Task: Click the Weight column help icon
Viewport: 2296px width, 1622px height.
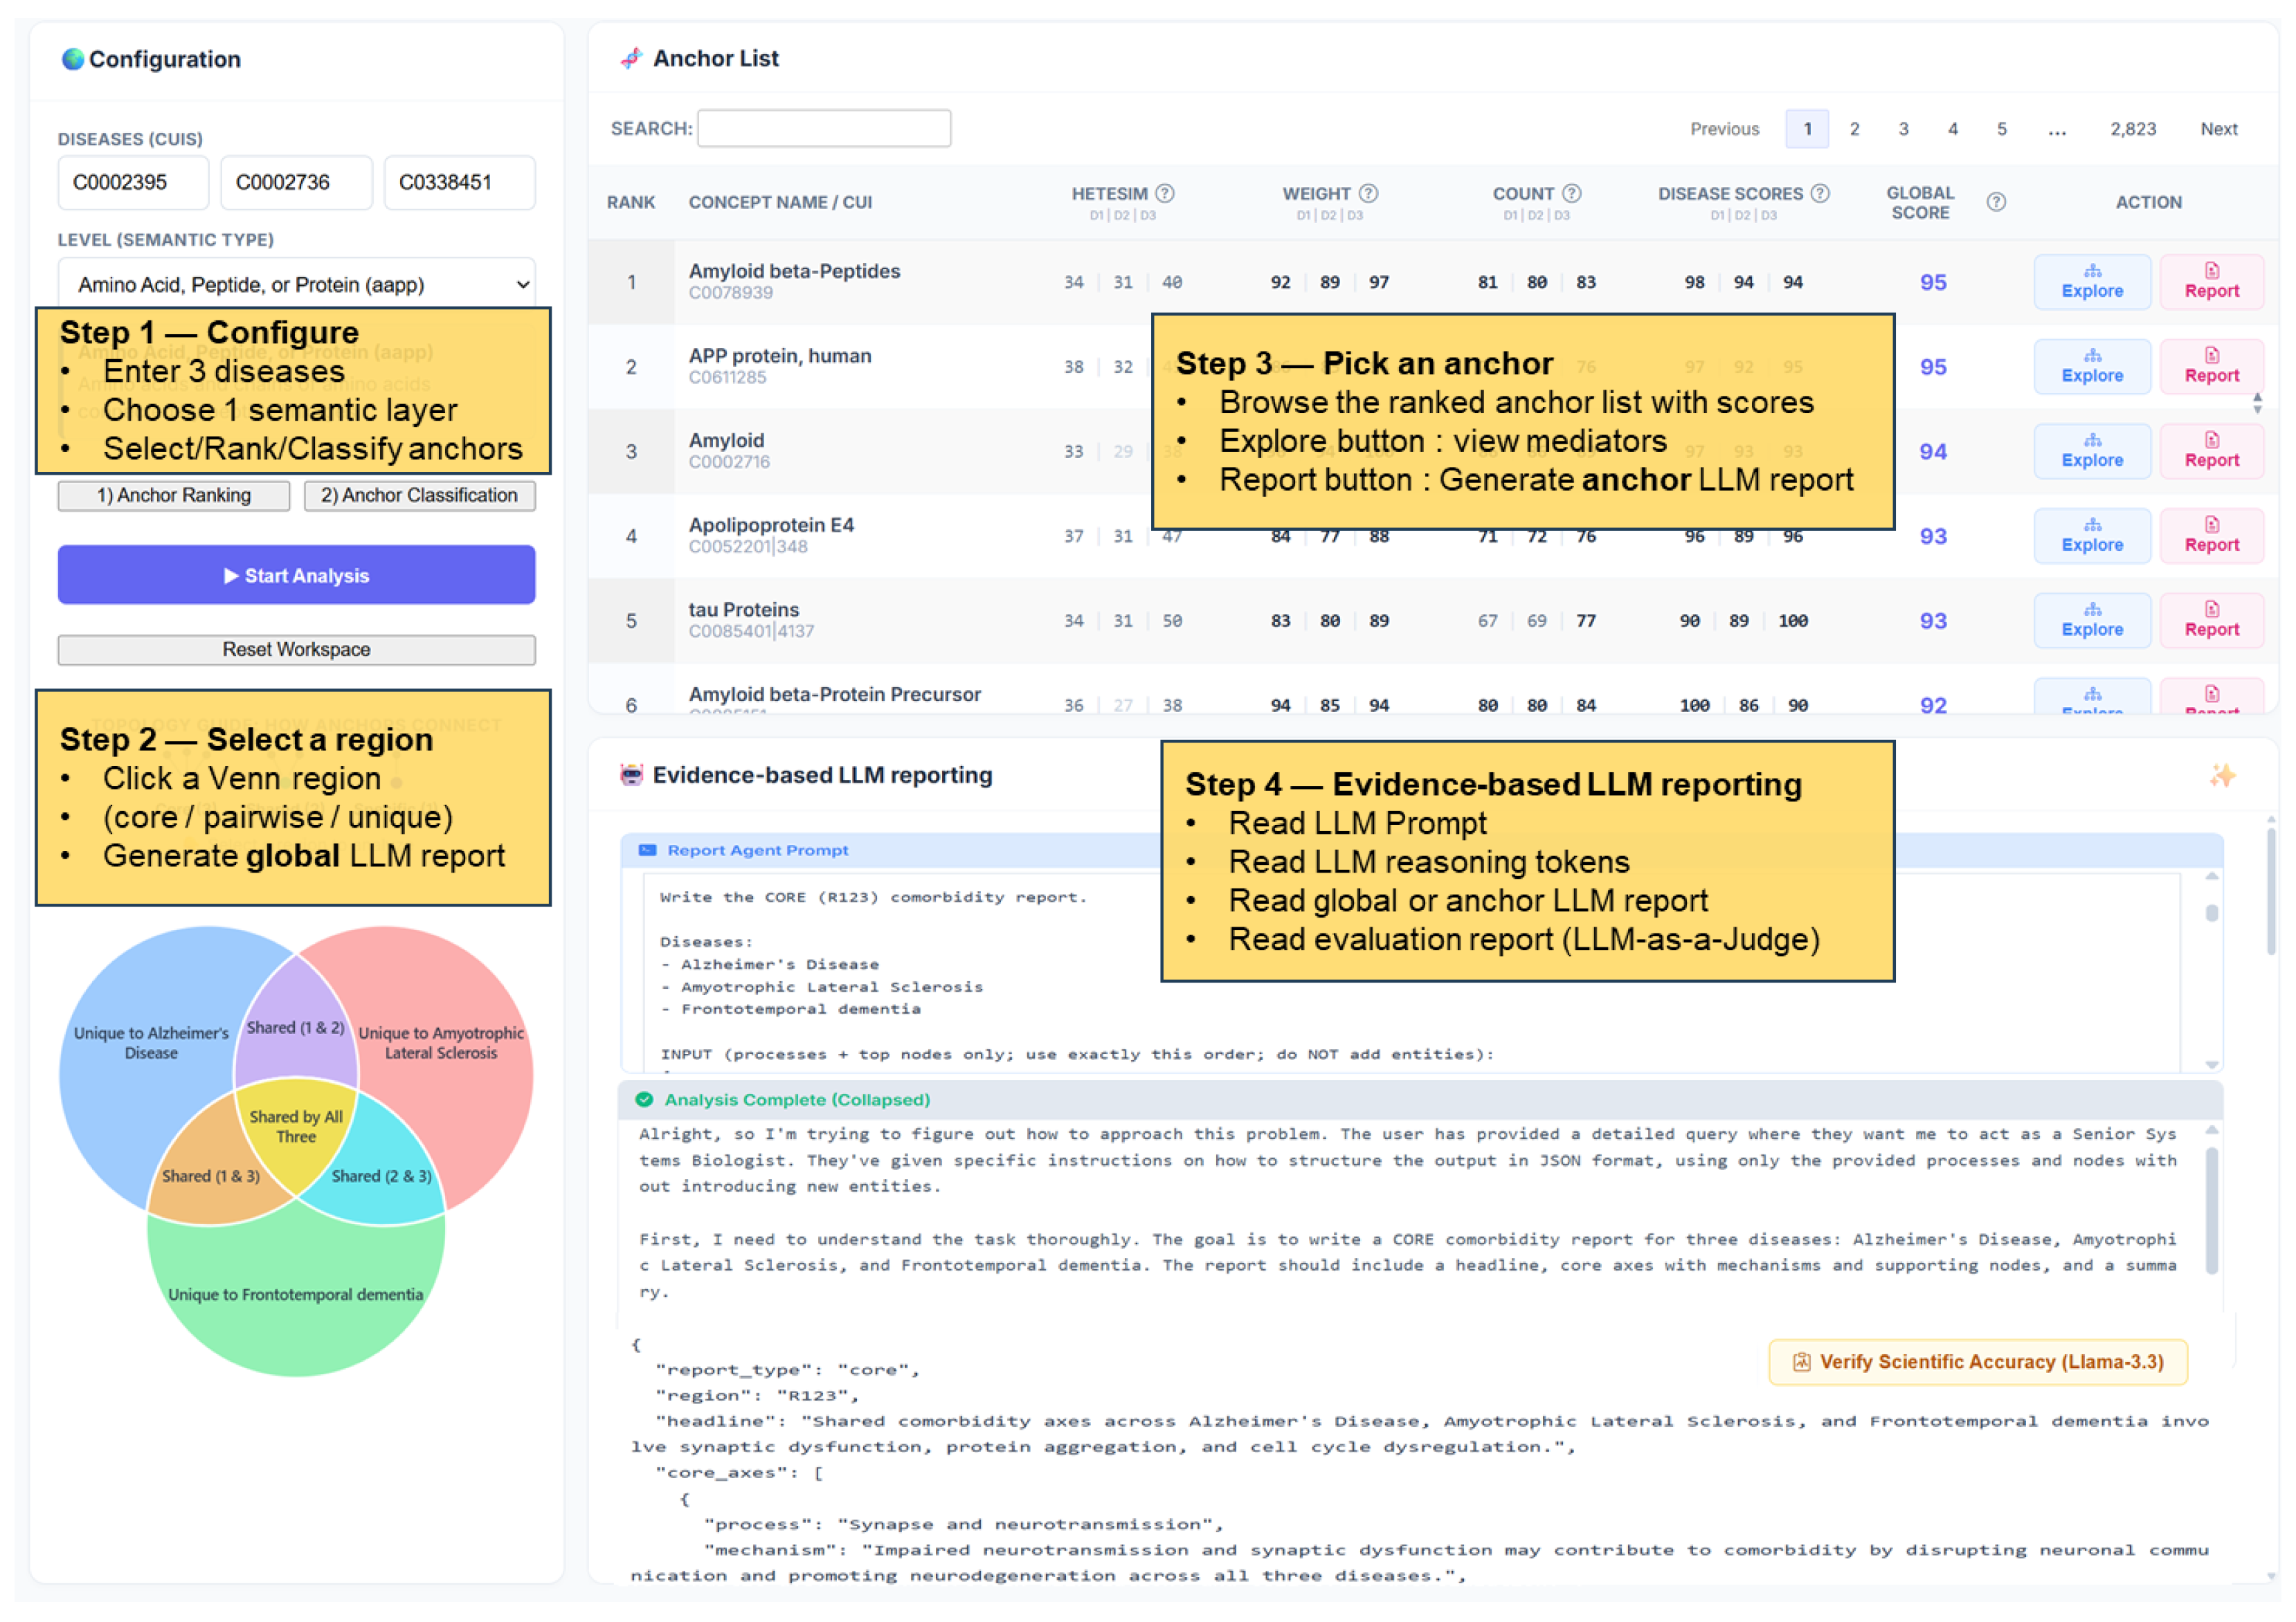Action: click(1369, 193)
